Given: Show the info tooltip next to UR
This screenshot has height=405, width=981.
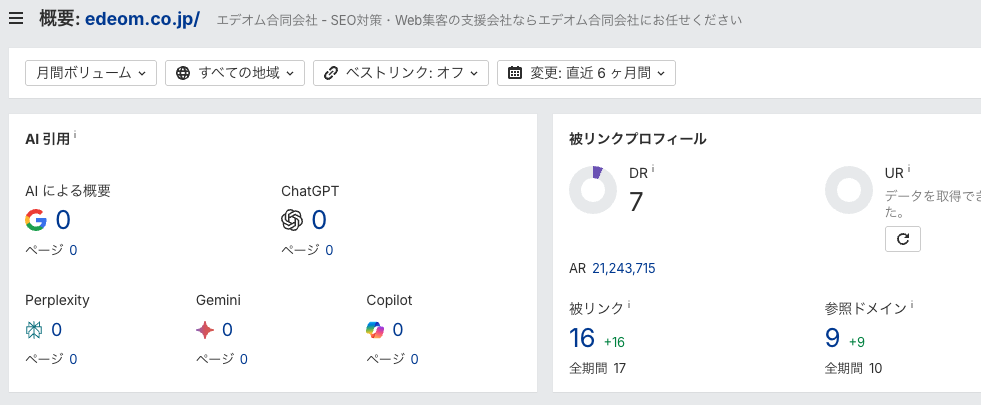Looking at the screenshot, I should pos(909,168).
